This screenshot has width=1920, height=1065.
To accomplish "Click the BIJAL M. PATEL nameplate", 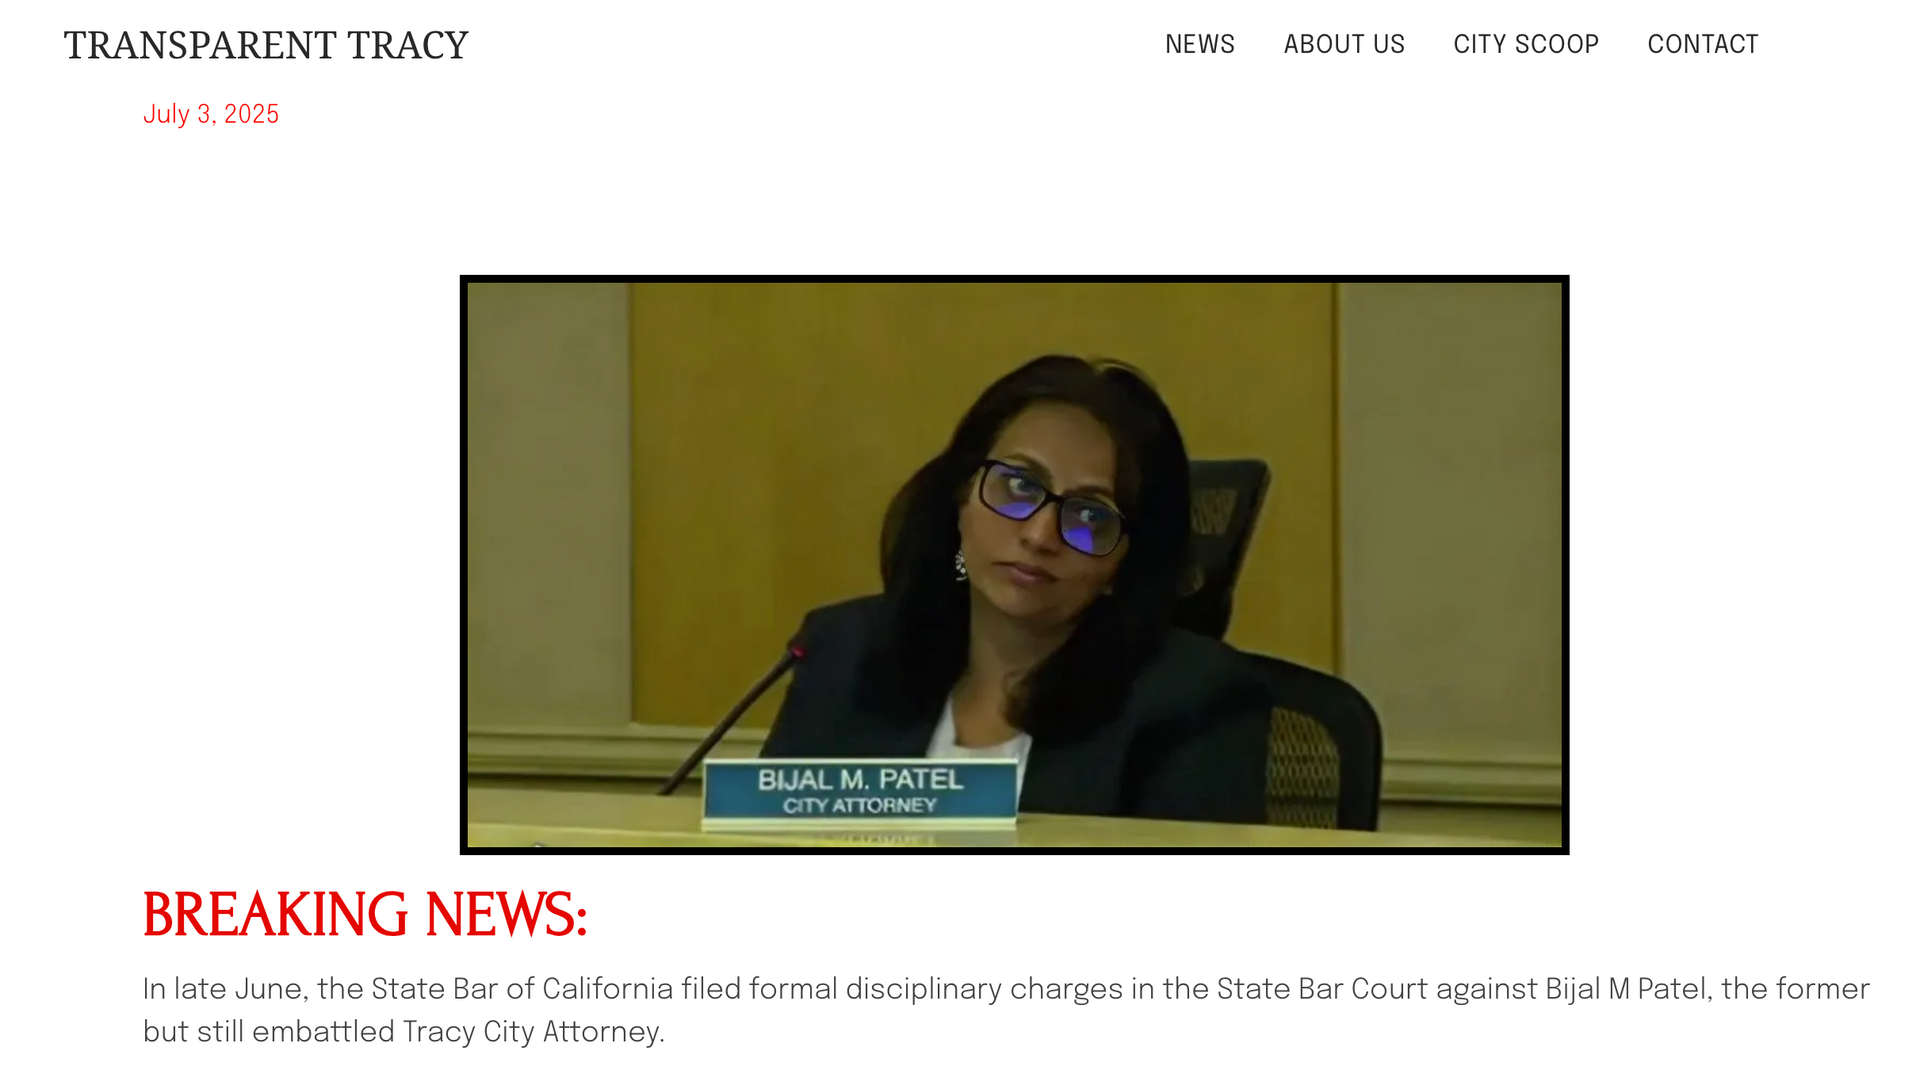I will tap(859, 793).
